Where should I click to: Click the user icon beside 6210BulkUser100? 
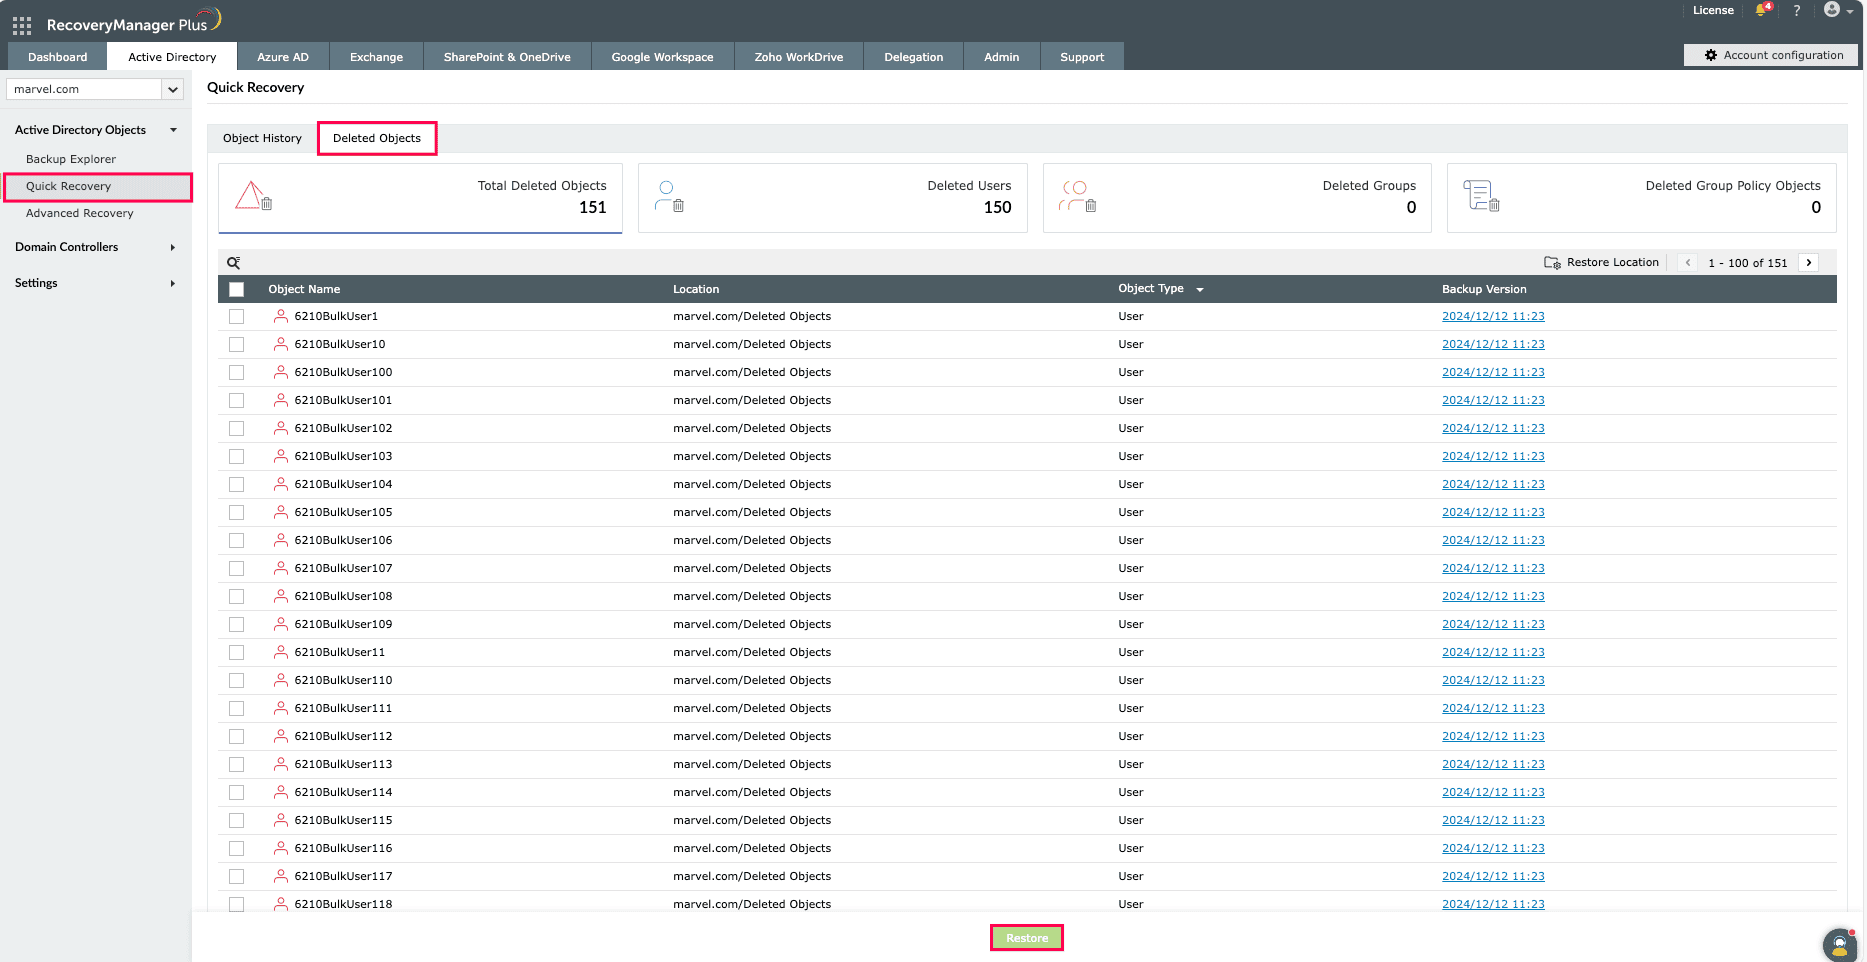tap(281, 372)
